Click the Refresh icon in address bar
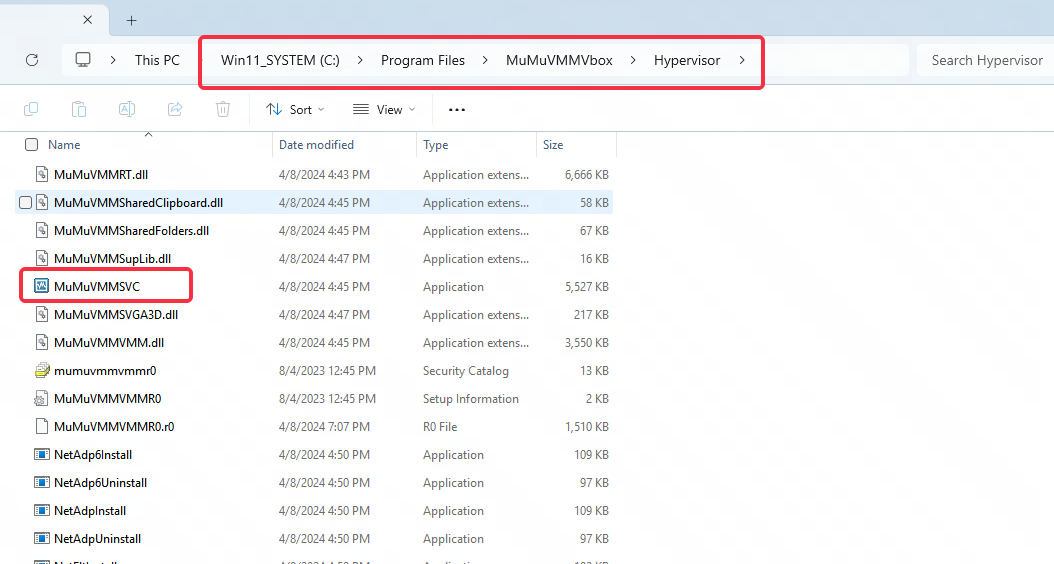 32,60
